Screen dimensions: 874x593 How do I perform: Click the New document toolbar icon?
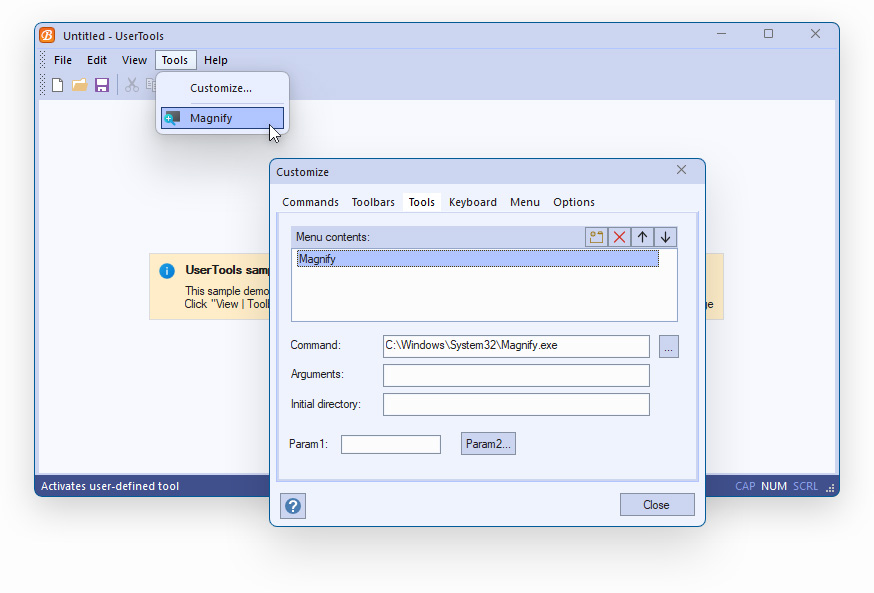coord(57,85)
